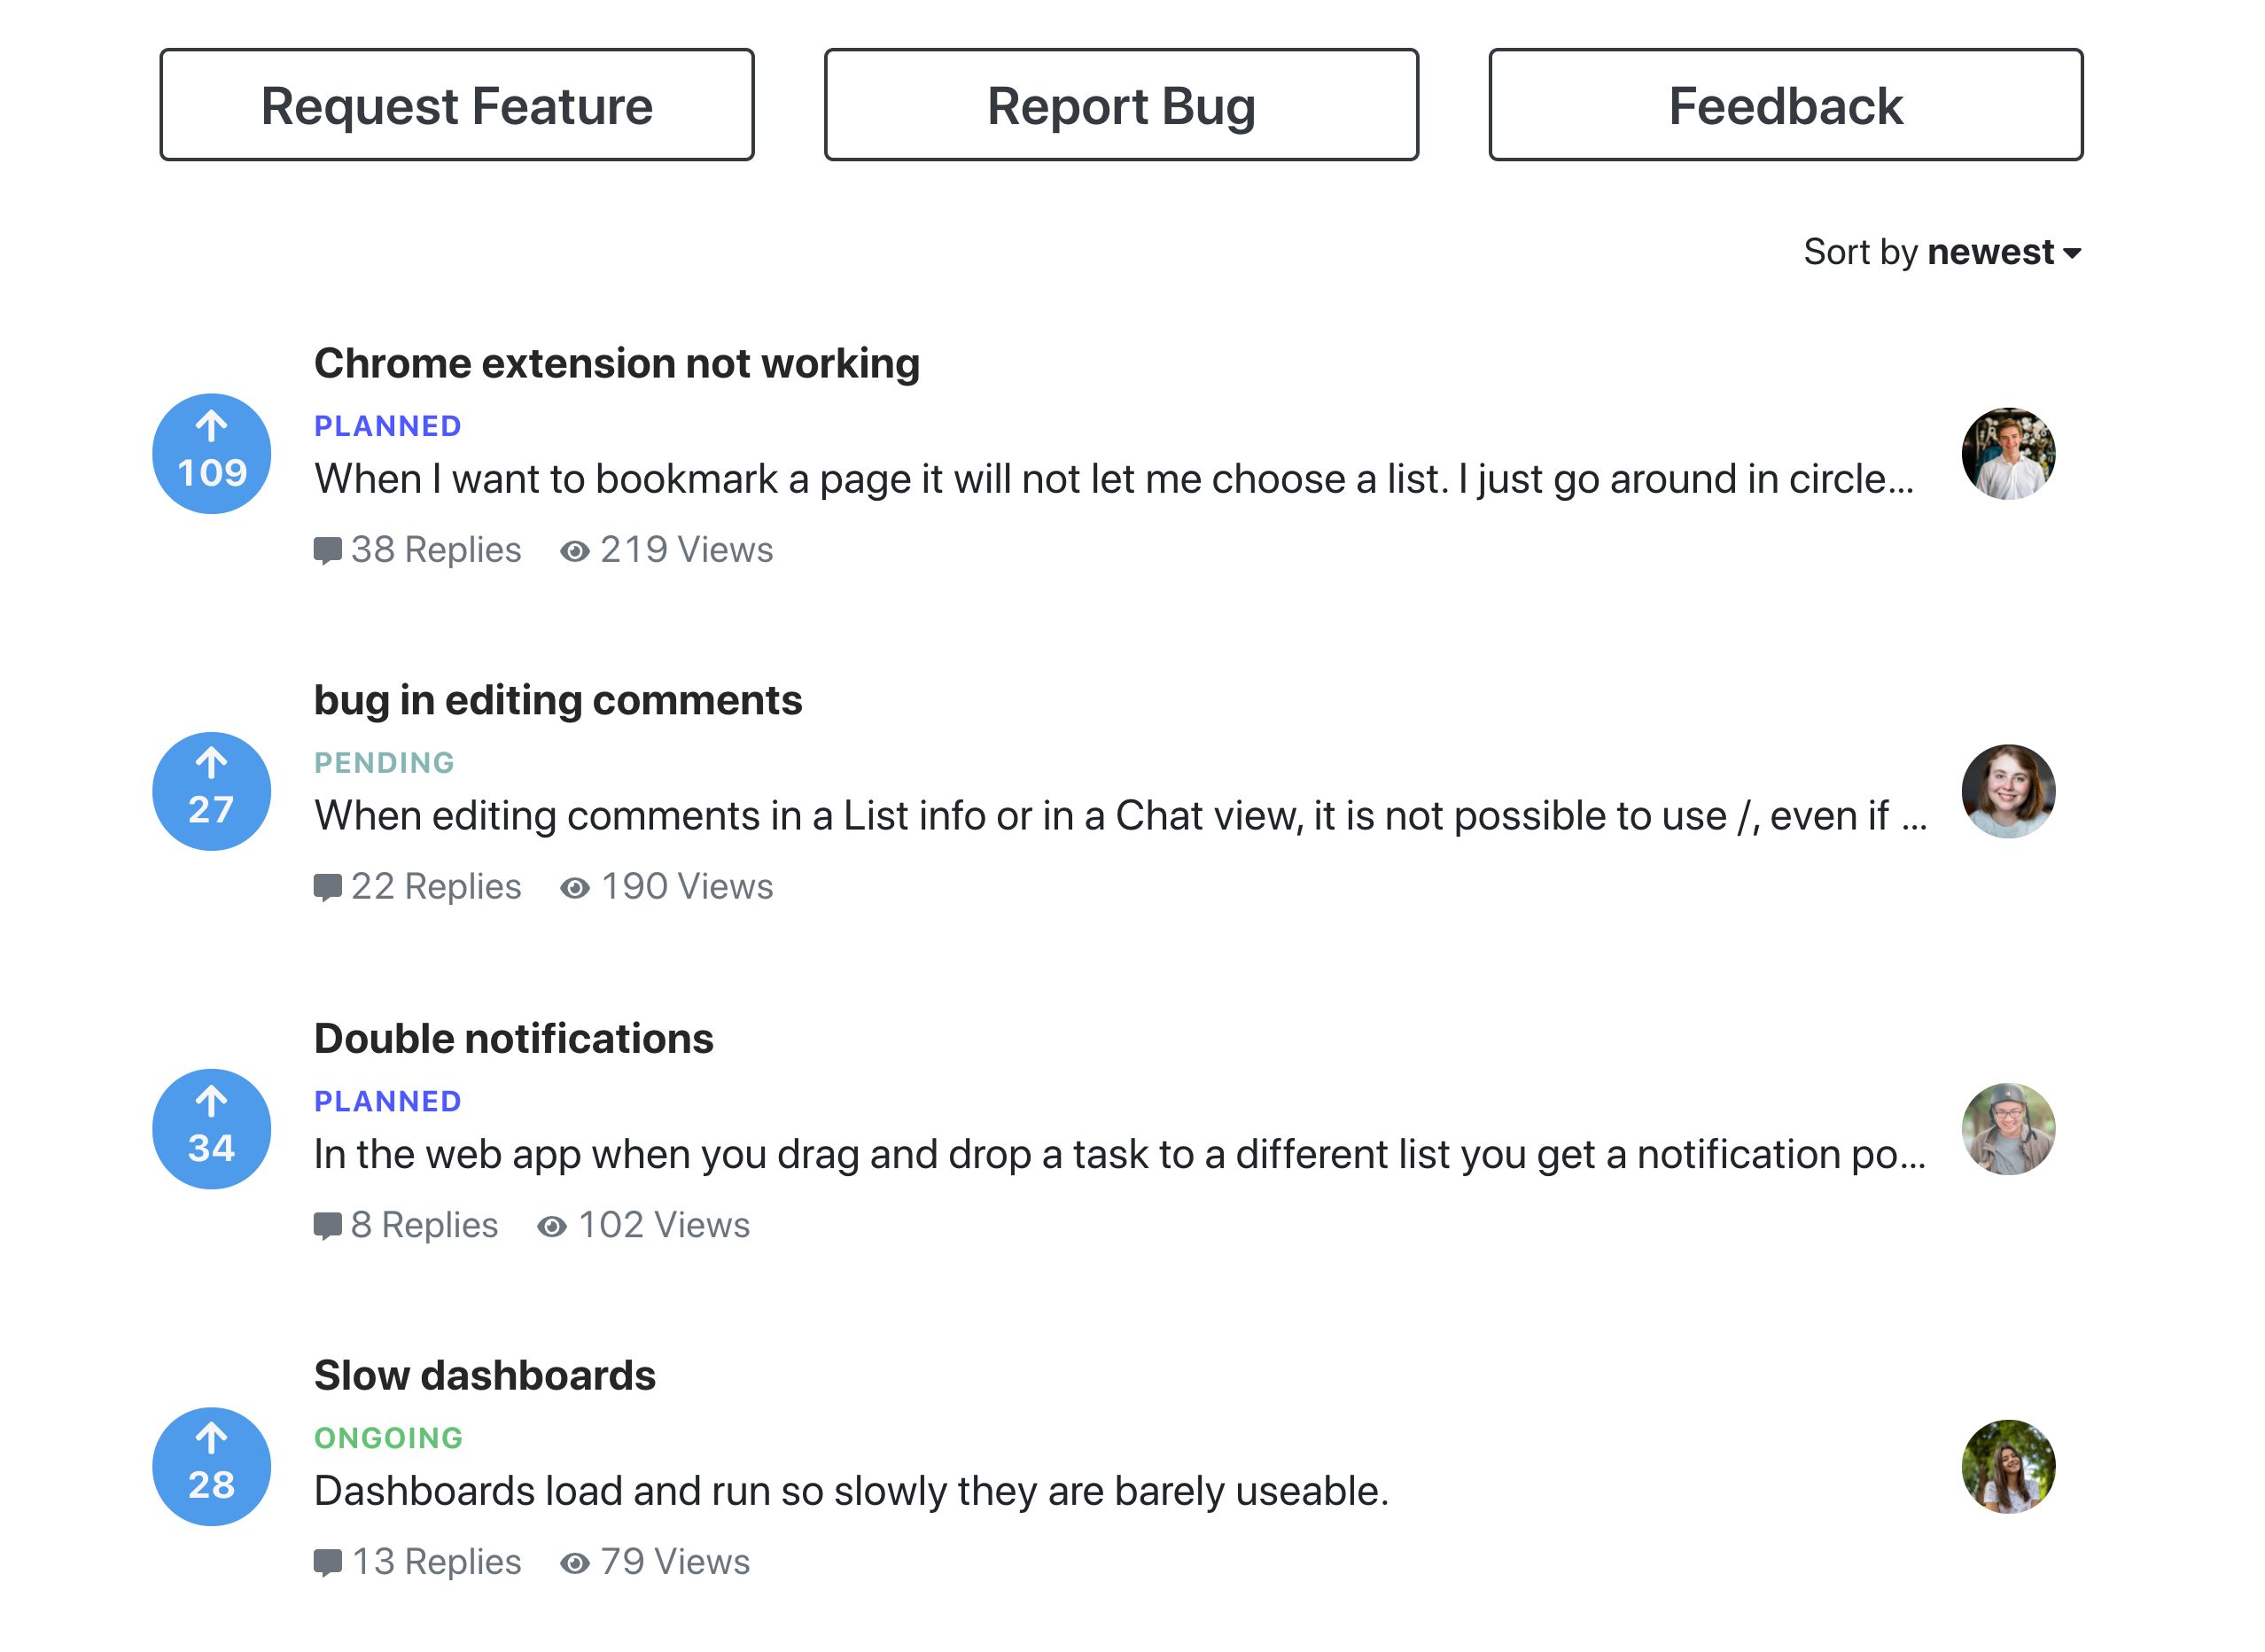Upvote the Slow dashboards post
2265x1652 pixels.
tap(211, 1466)
